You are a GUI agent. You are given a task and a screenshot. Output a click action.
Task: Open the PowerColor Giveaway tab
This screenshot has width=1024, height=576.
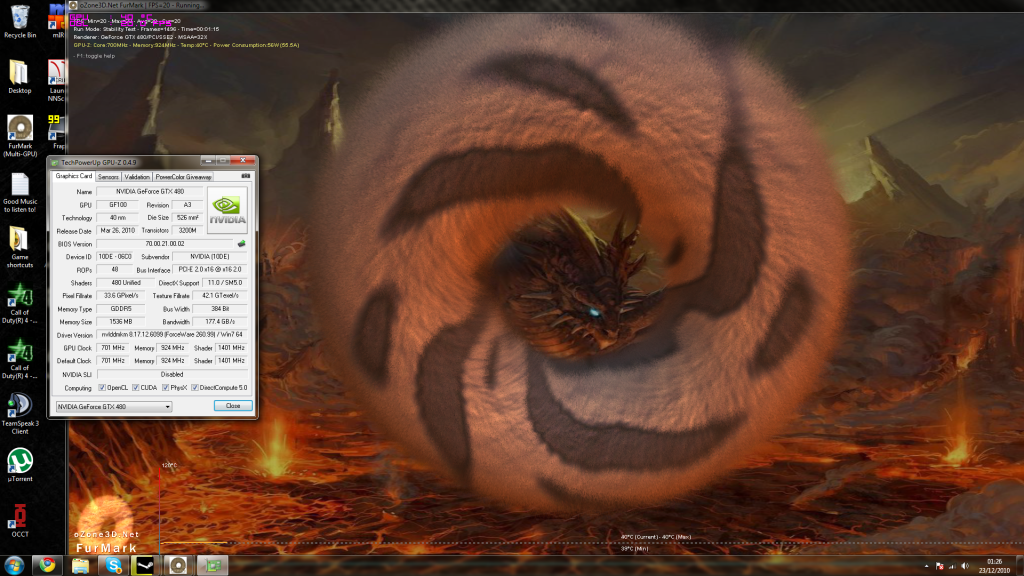point(183,177)
